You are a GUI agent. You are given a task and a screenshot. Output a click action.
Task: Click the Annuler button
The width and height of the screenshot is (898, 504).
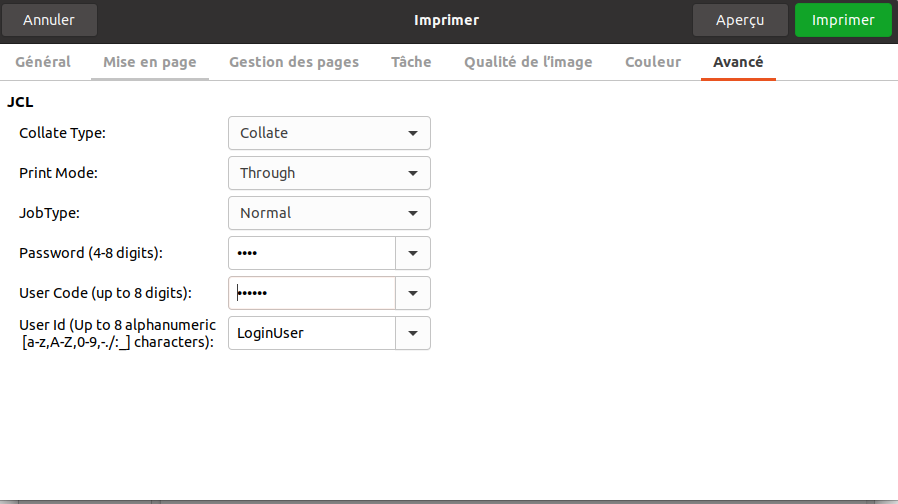pyautogui.click(x=49, y=20)
